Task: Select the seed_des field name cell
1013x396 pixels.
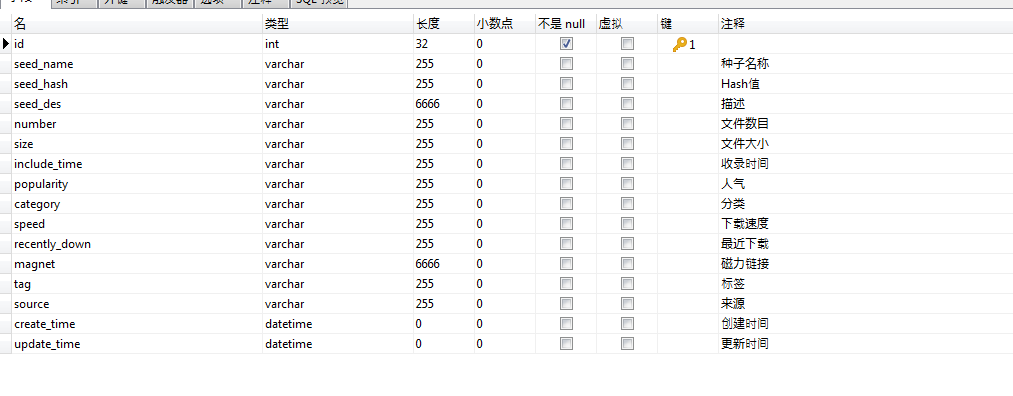Action: point(137,104)
